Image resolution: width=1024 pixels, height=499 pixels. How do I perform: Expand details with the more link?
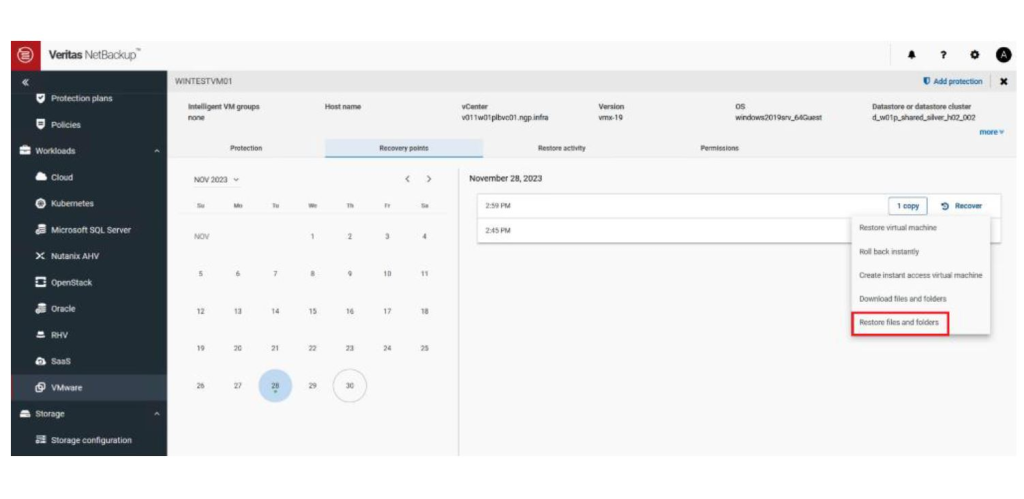tap(991, 132)
